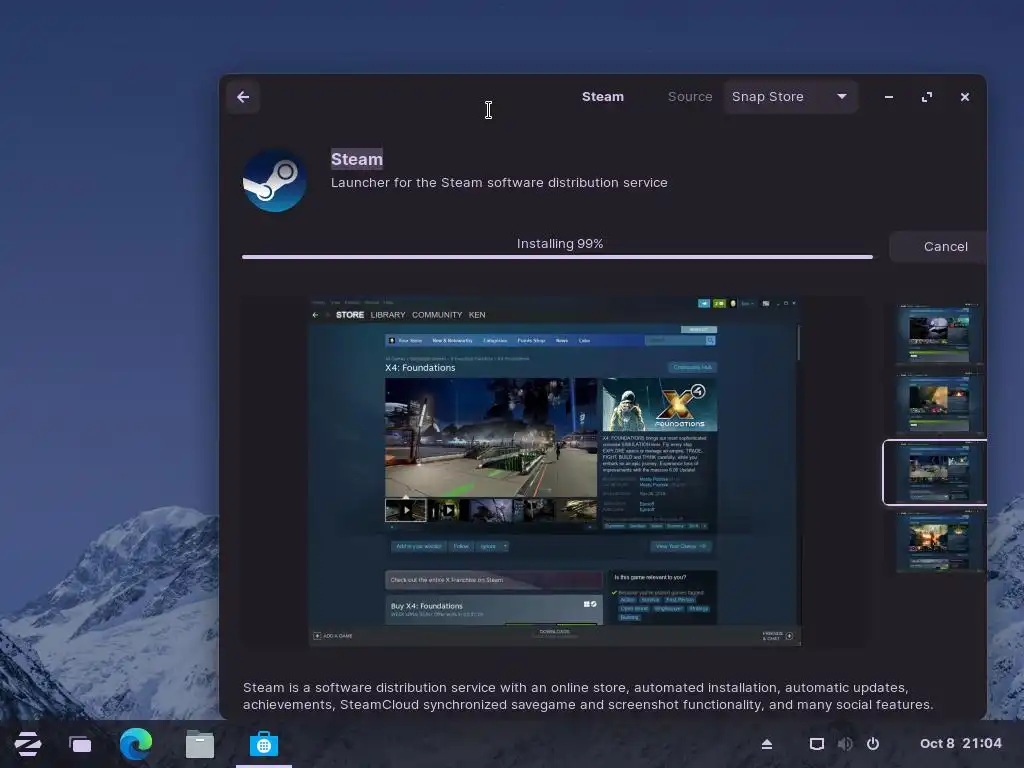This screenshot has height=768, width=1024.
Task: Open the large X4: Foundations screenshot preview
Action: coord(554,472)
